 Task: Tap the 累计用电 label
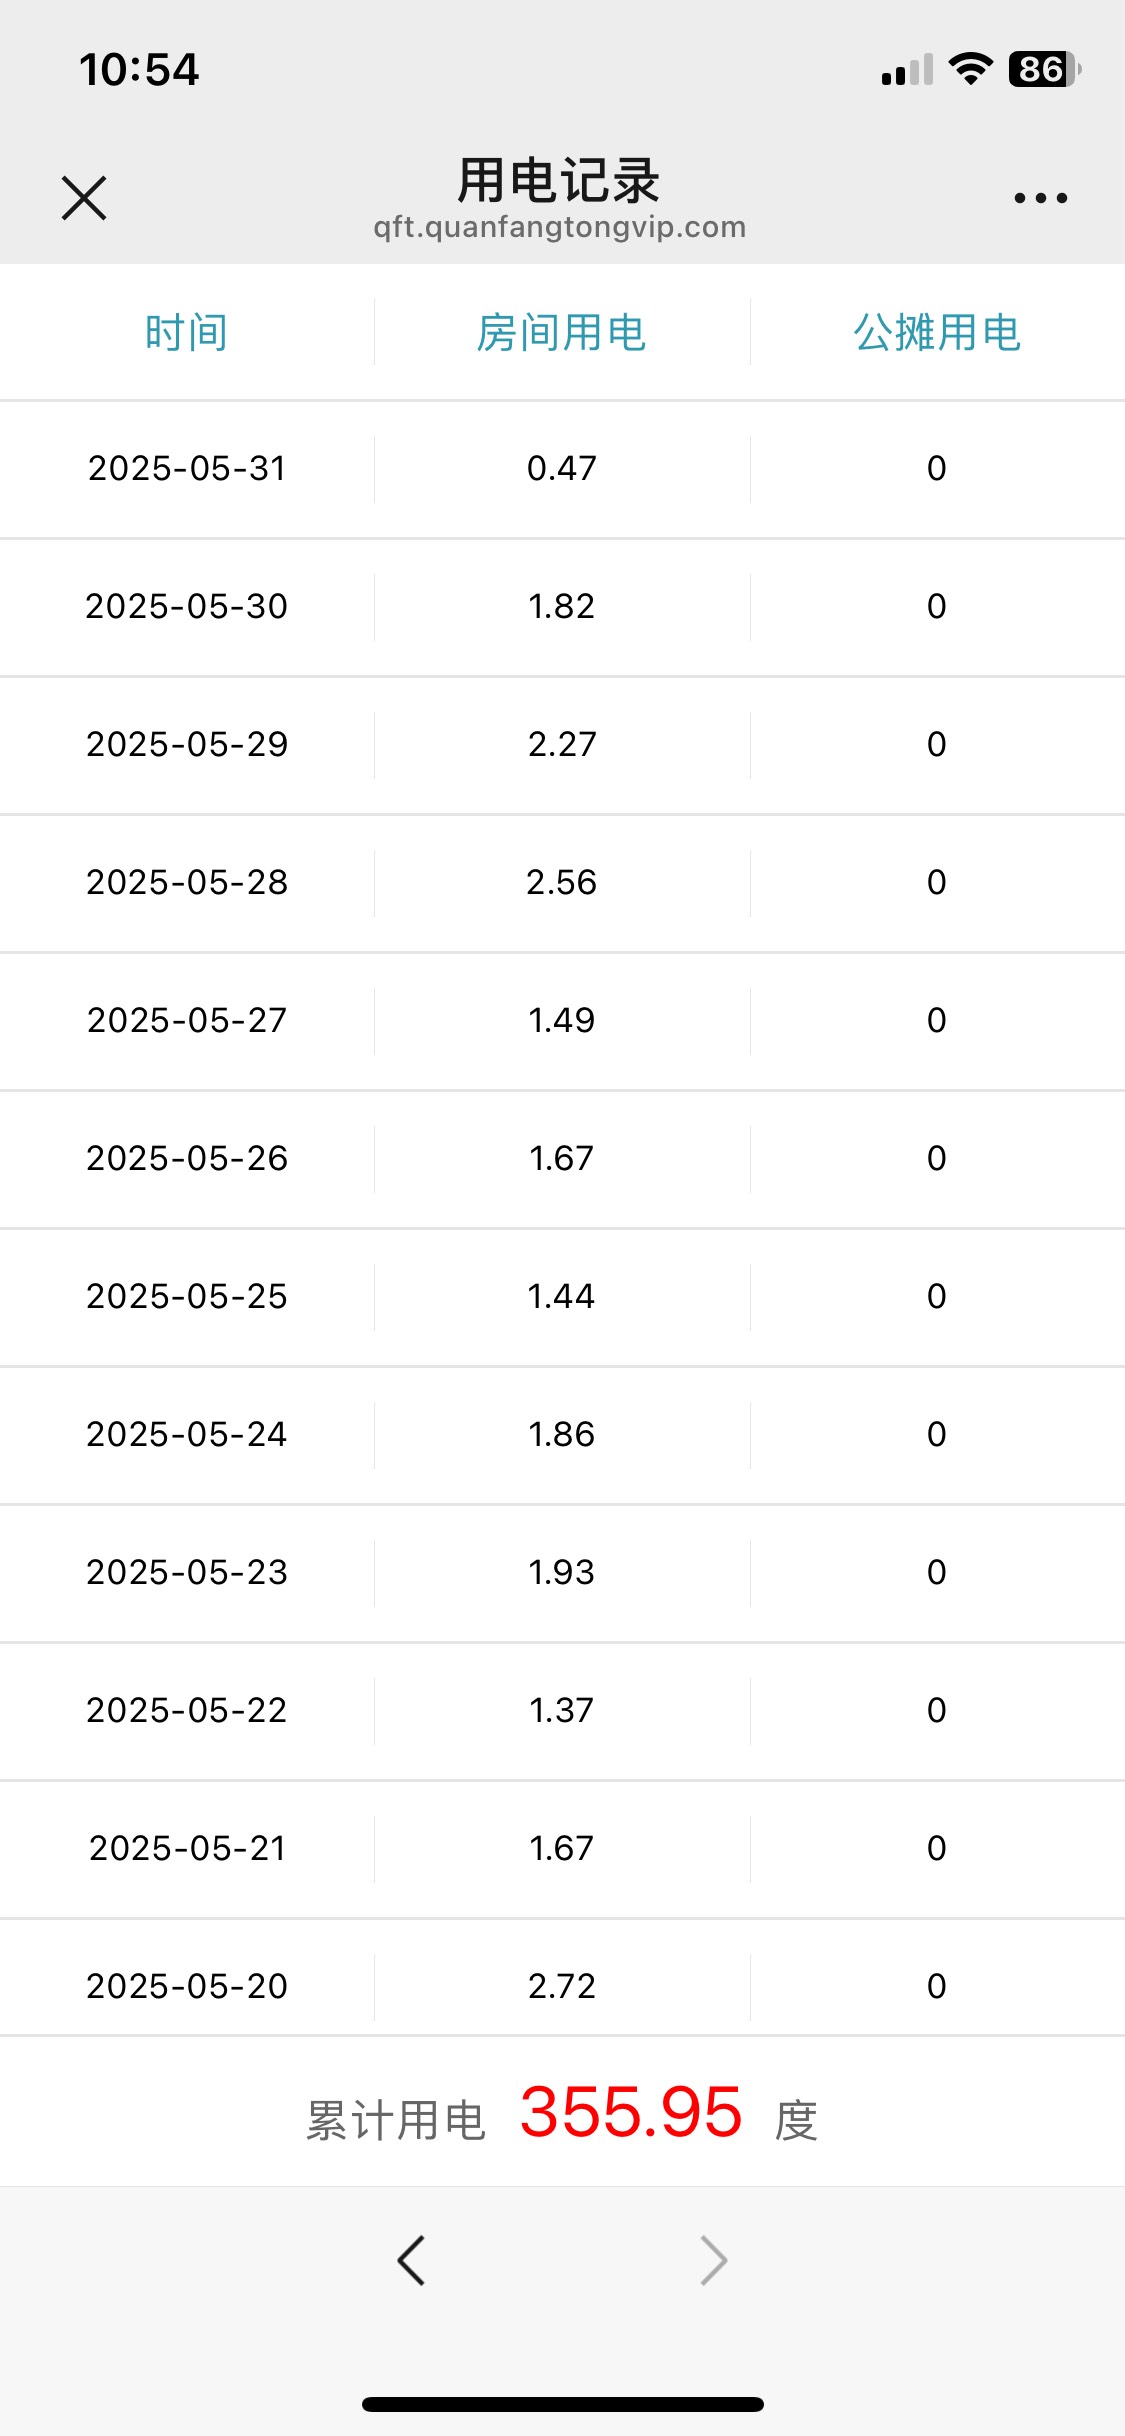(396, 2120)
